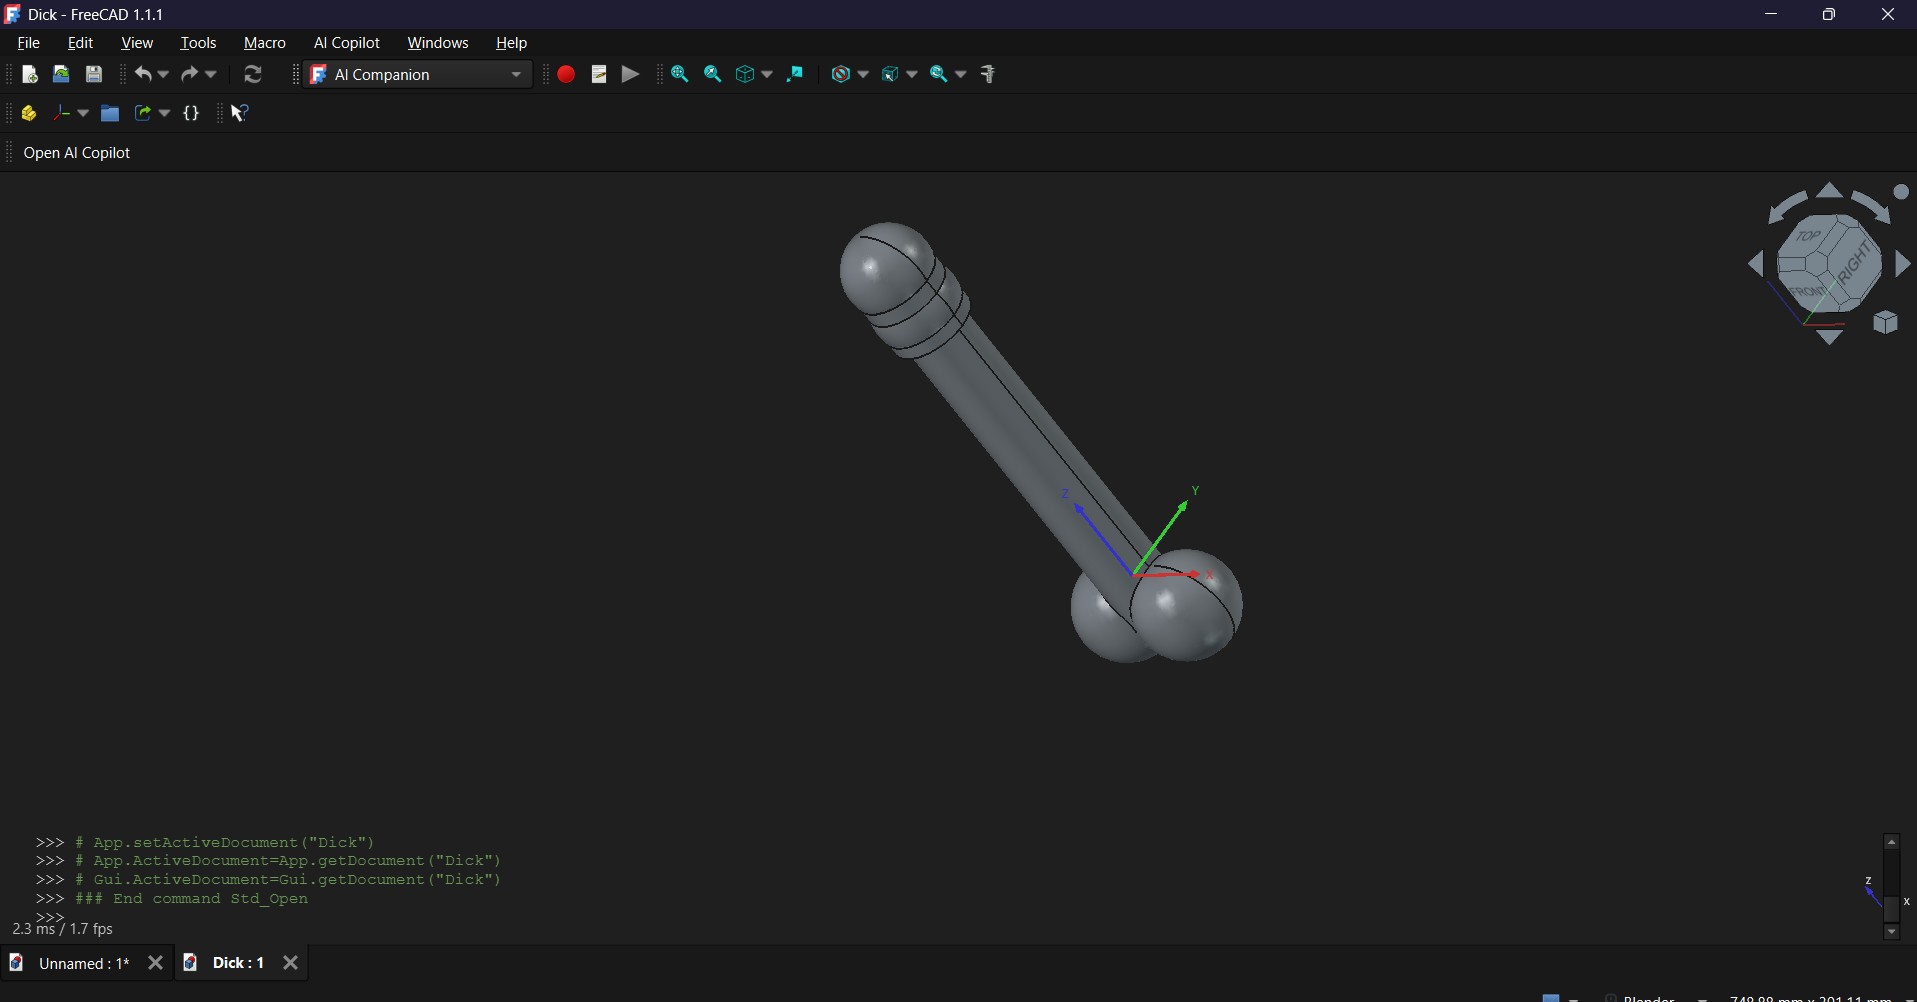The width and height of the screenshot is (1917, 1002).
Task: Expand the datum axes dropdown arrow
Action: pyautogui.click(x=84, y=114)
